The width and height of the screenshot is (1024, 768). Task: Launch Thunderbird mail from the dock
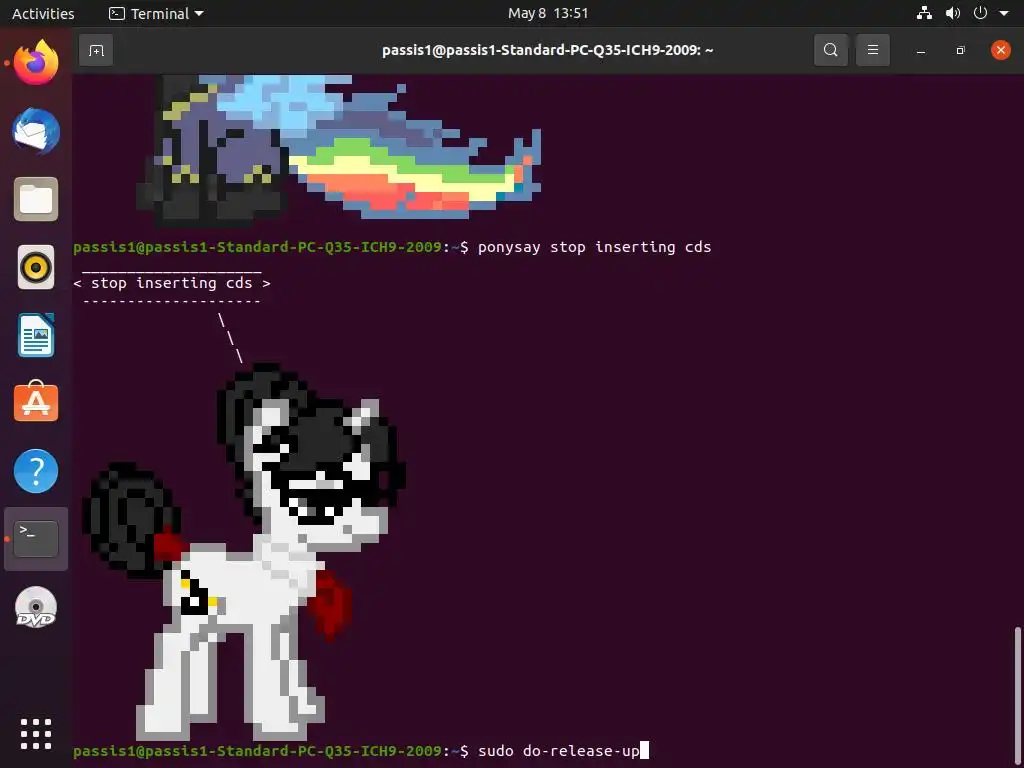click(36, 131)
